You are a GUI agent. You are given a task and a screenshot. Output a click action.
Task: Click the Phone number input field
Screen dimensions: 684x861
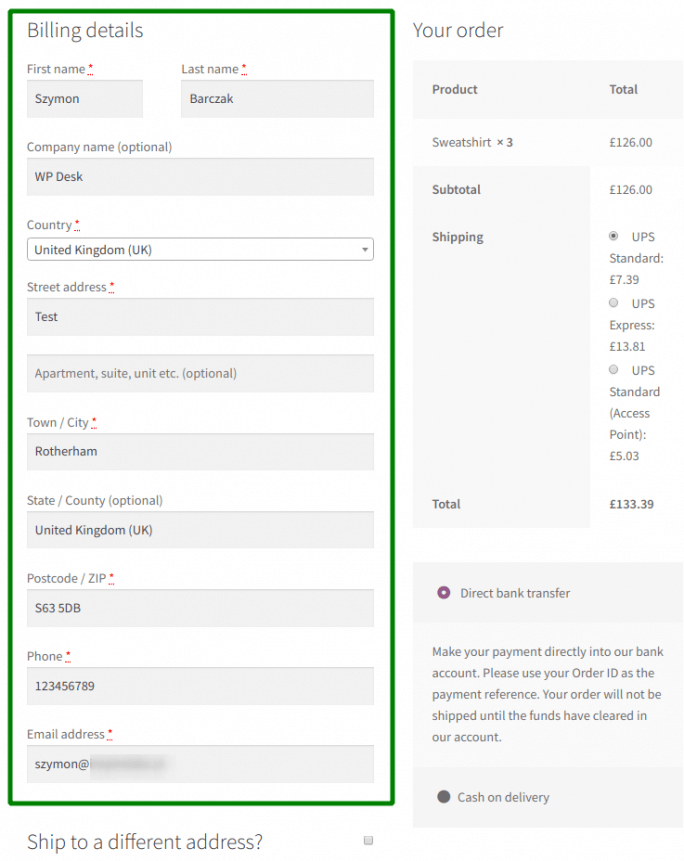coord(199,686)
